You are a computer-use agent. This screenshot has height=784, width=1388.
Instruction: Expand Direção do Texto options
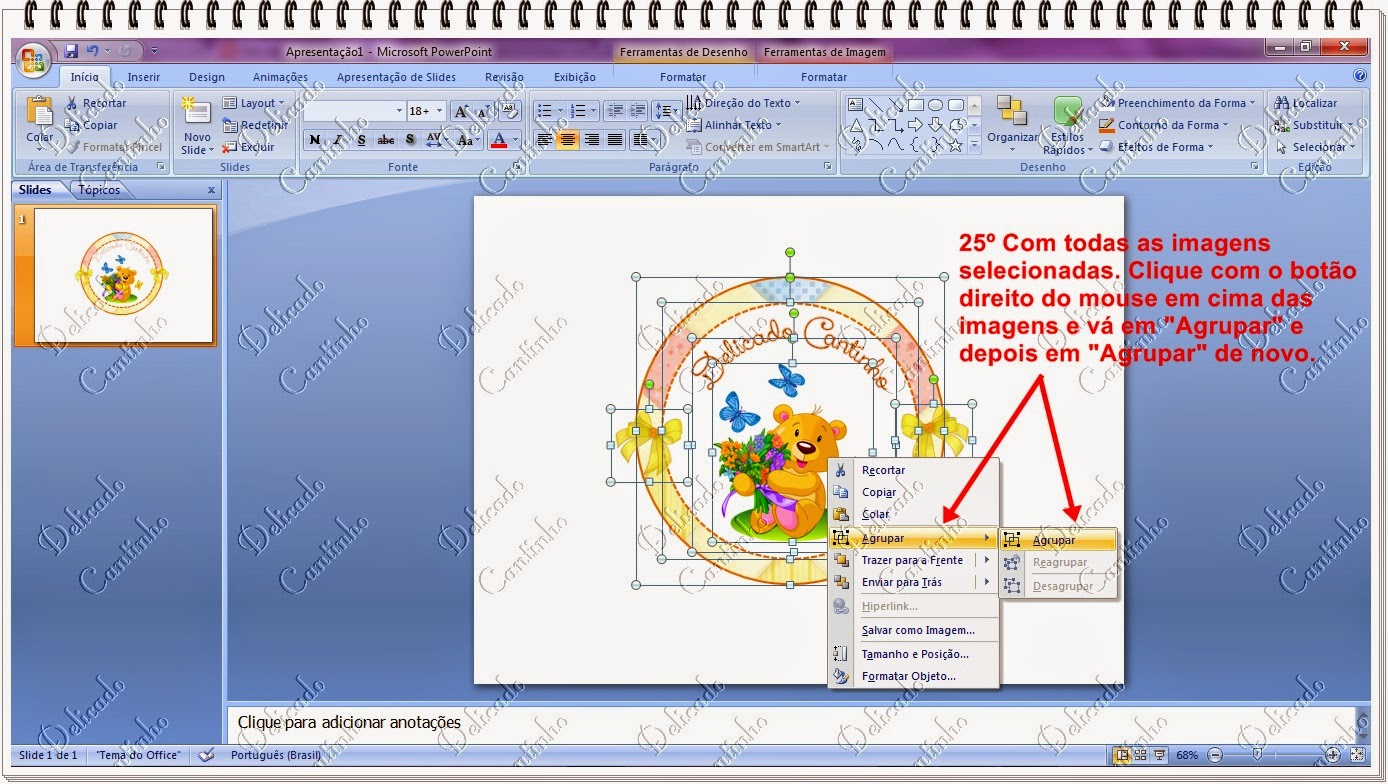tap(745, 103)
